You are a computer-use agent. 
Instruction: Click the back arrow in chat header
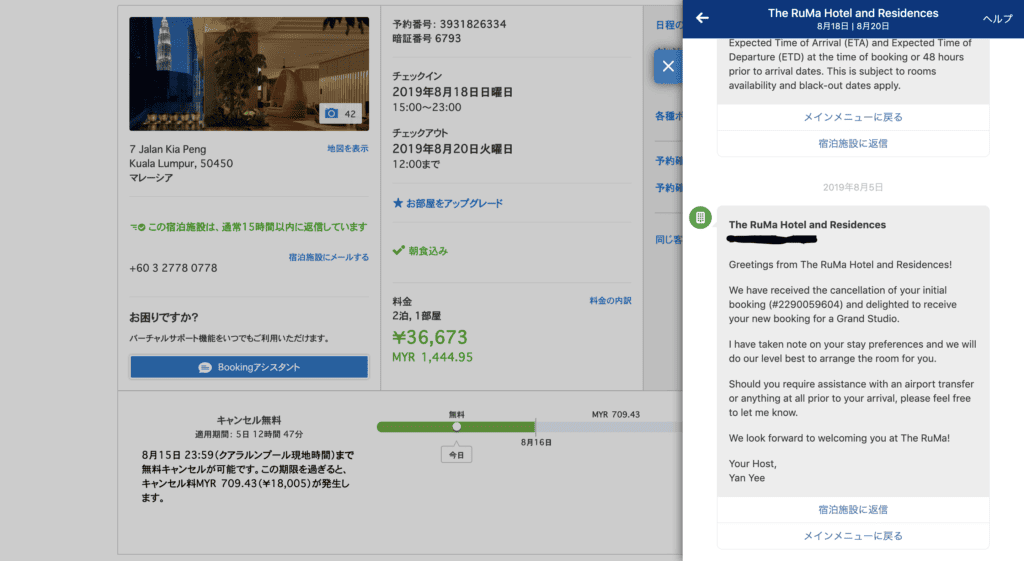702,18
